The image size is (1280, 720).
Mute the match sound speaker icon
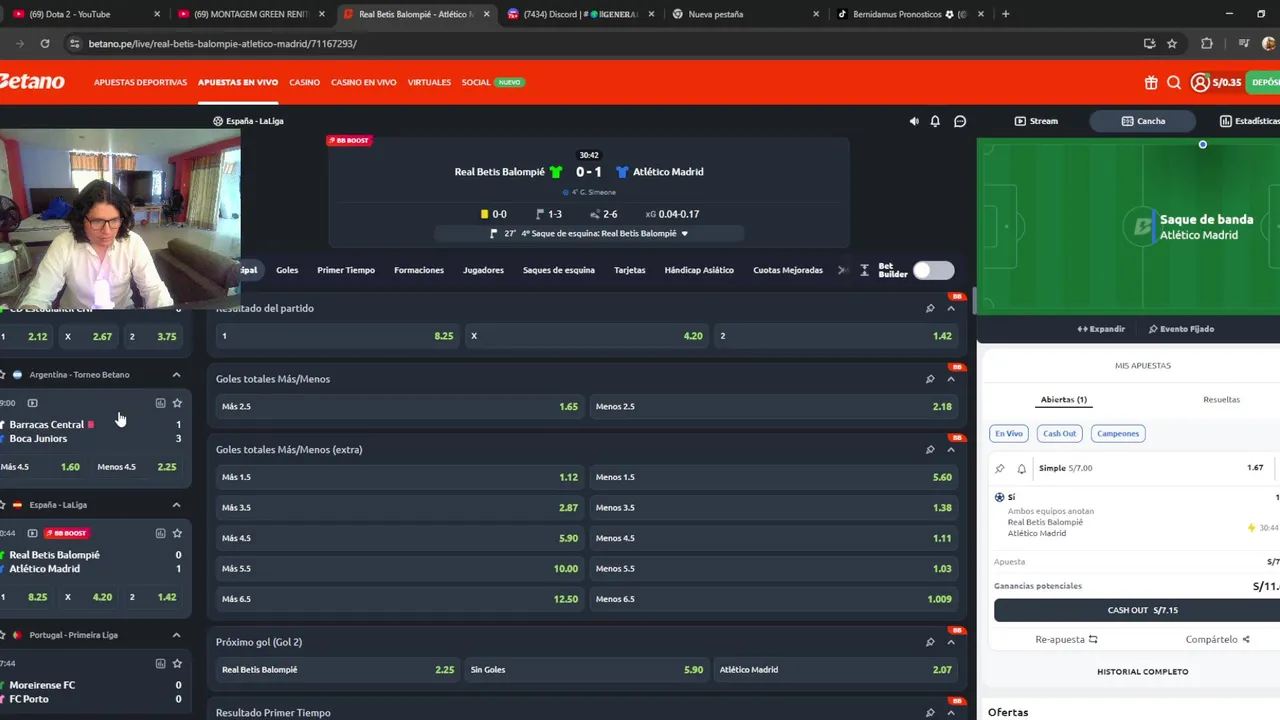pyautogui.click(x=914, y=121)
